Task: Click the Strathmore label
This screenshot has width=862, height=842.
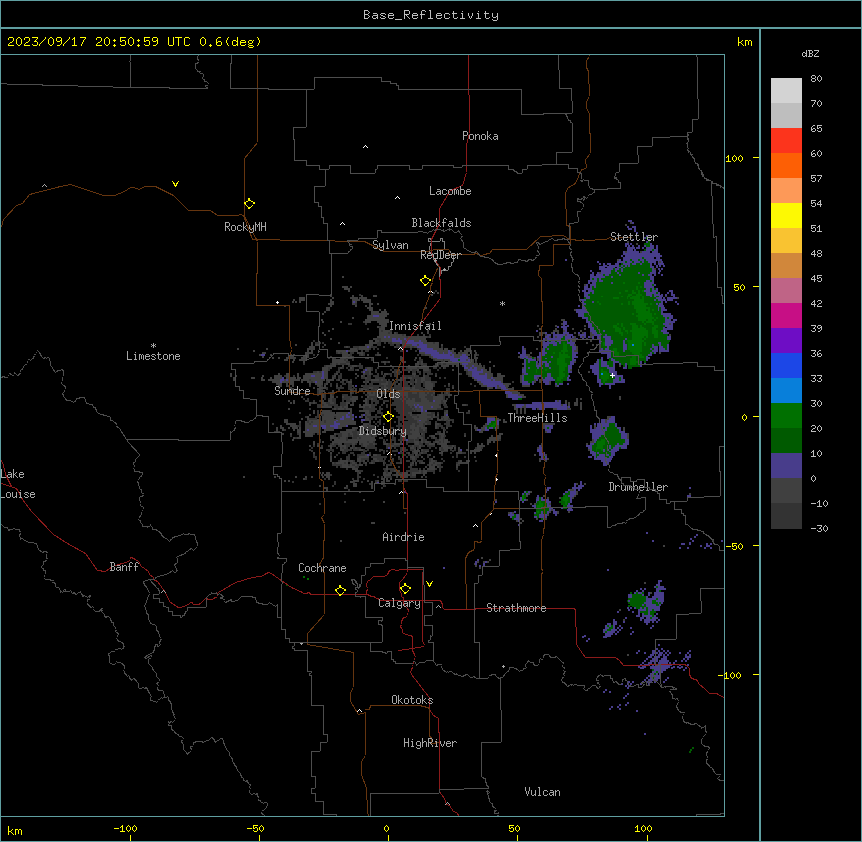Action: [x=516, y=608]
